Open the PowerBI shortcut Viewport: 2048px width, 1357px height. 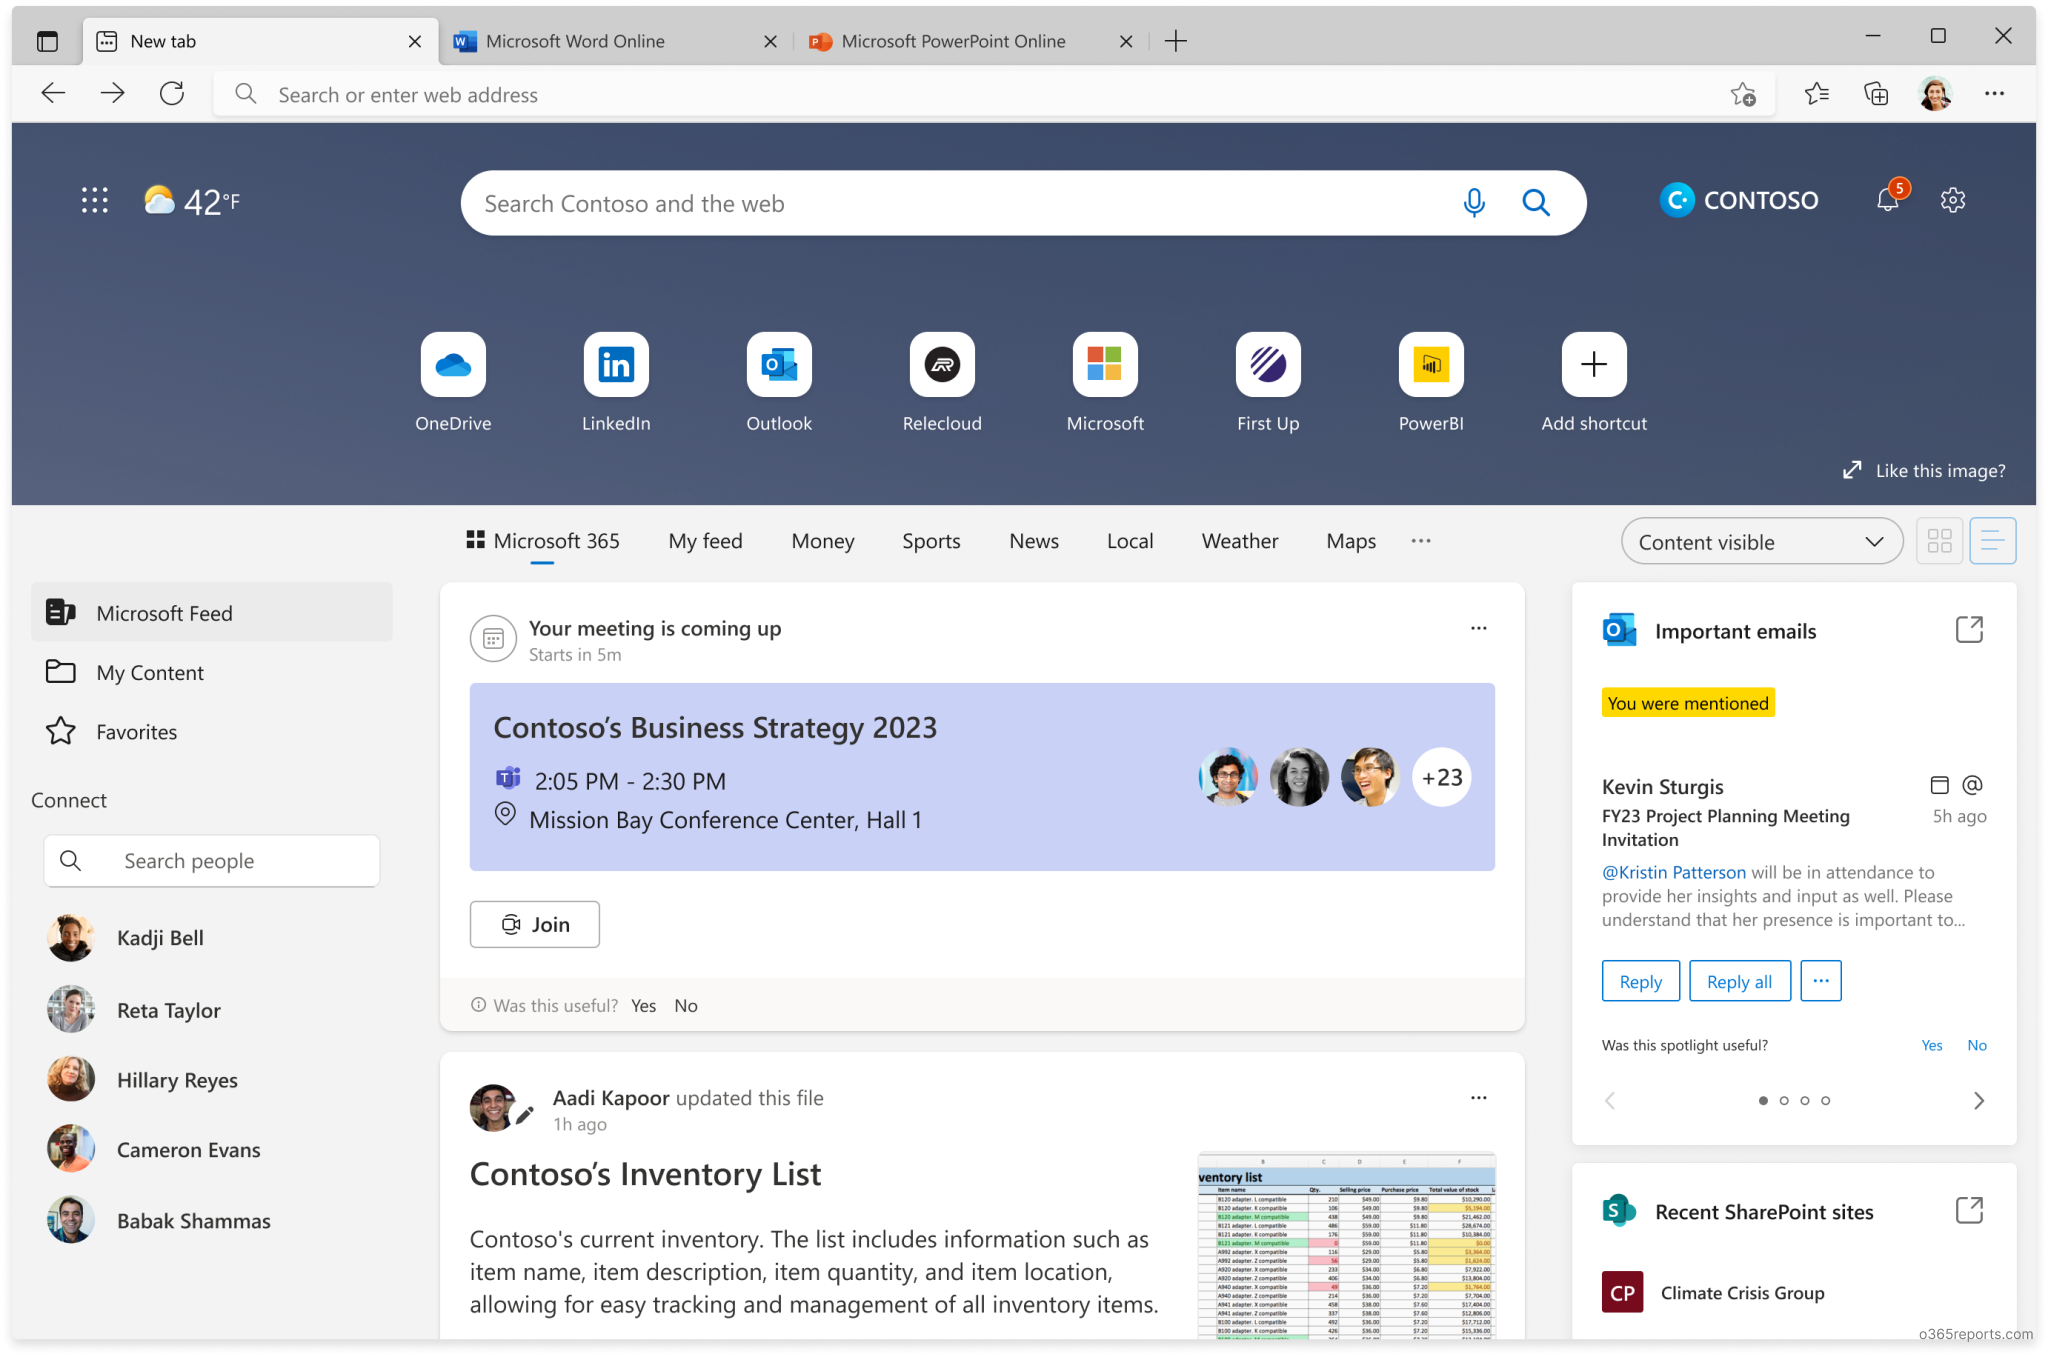[1431, 365]
